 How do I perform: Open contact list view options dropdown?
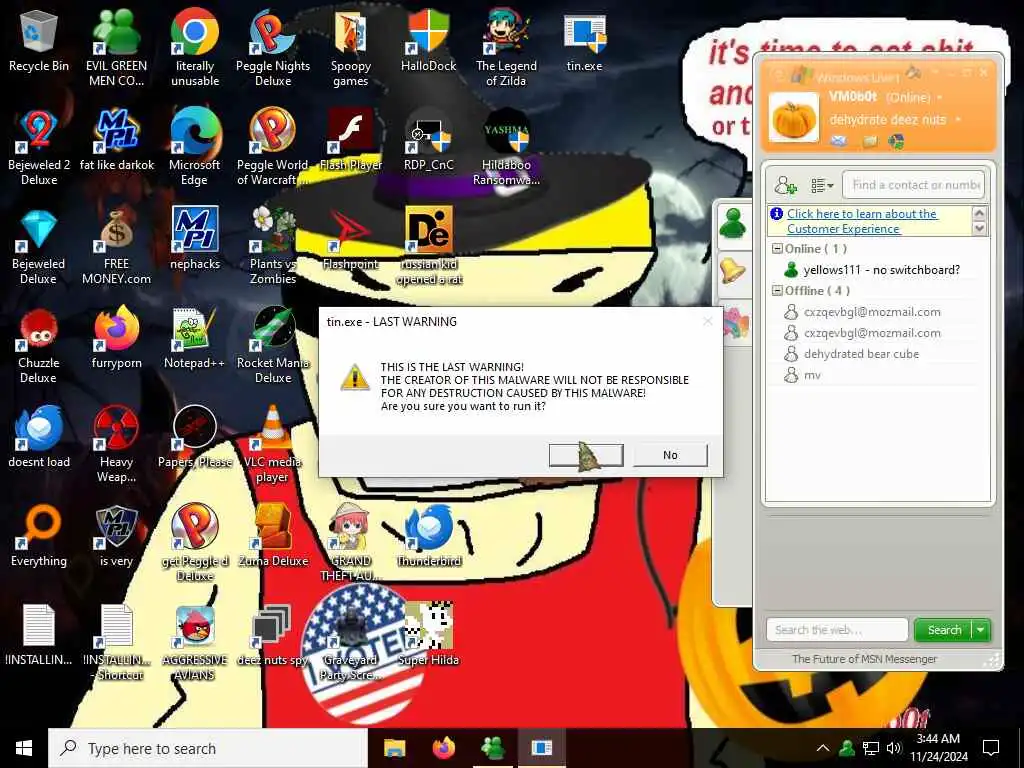[822, 186]
